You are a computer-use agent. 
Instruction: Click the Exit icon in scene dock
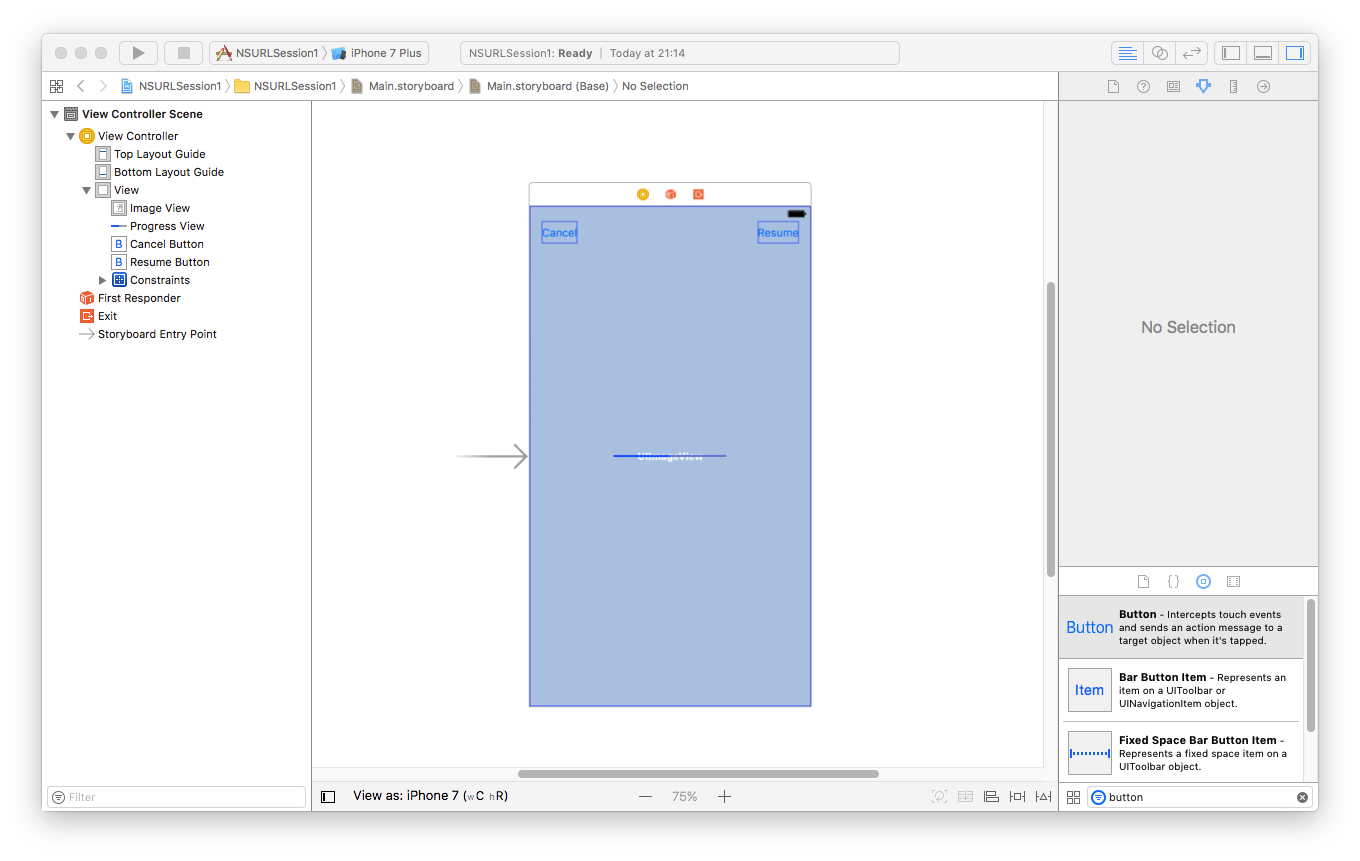698,194
